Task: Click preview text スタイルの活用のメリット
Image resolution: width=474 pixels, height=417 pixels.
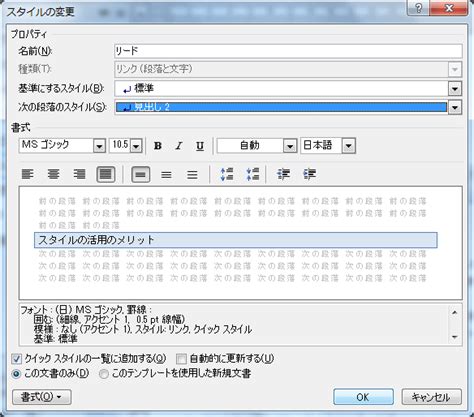Action: coord(97,240)
